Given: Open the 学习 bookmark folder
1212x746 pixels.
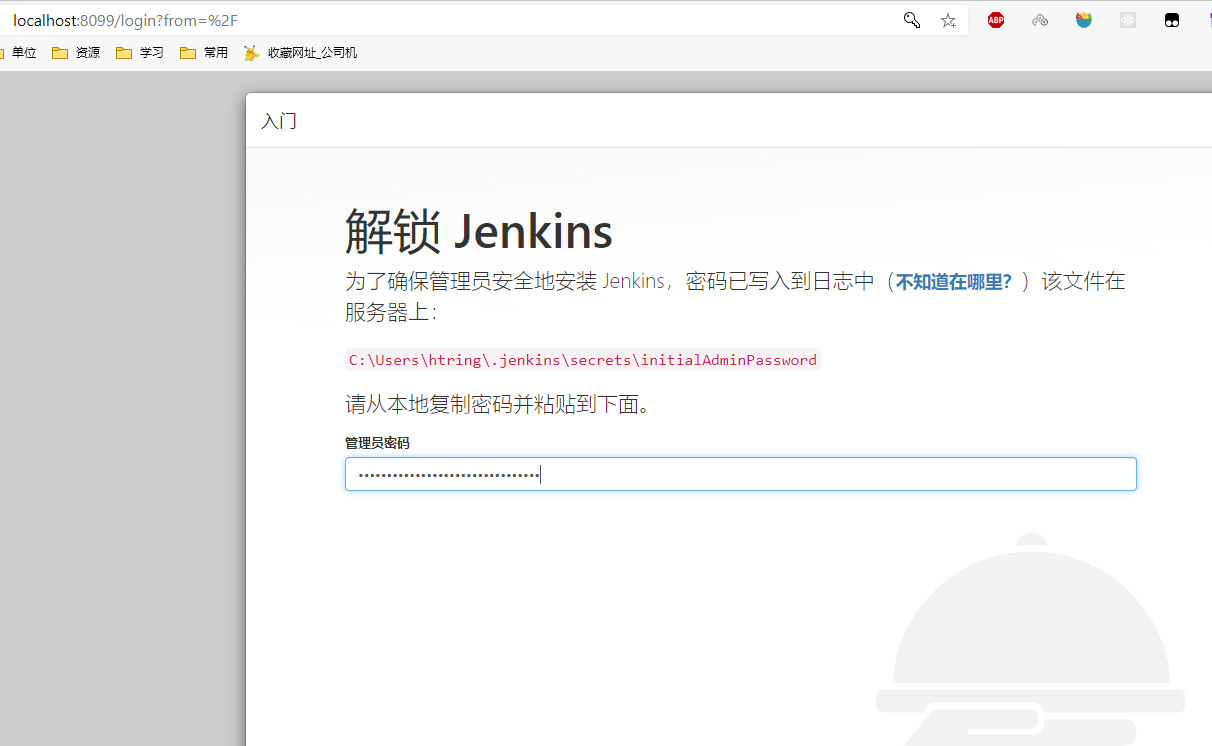Looking at the screenshot, I should click(140, 53).
